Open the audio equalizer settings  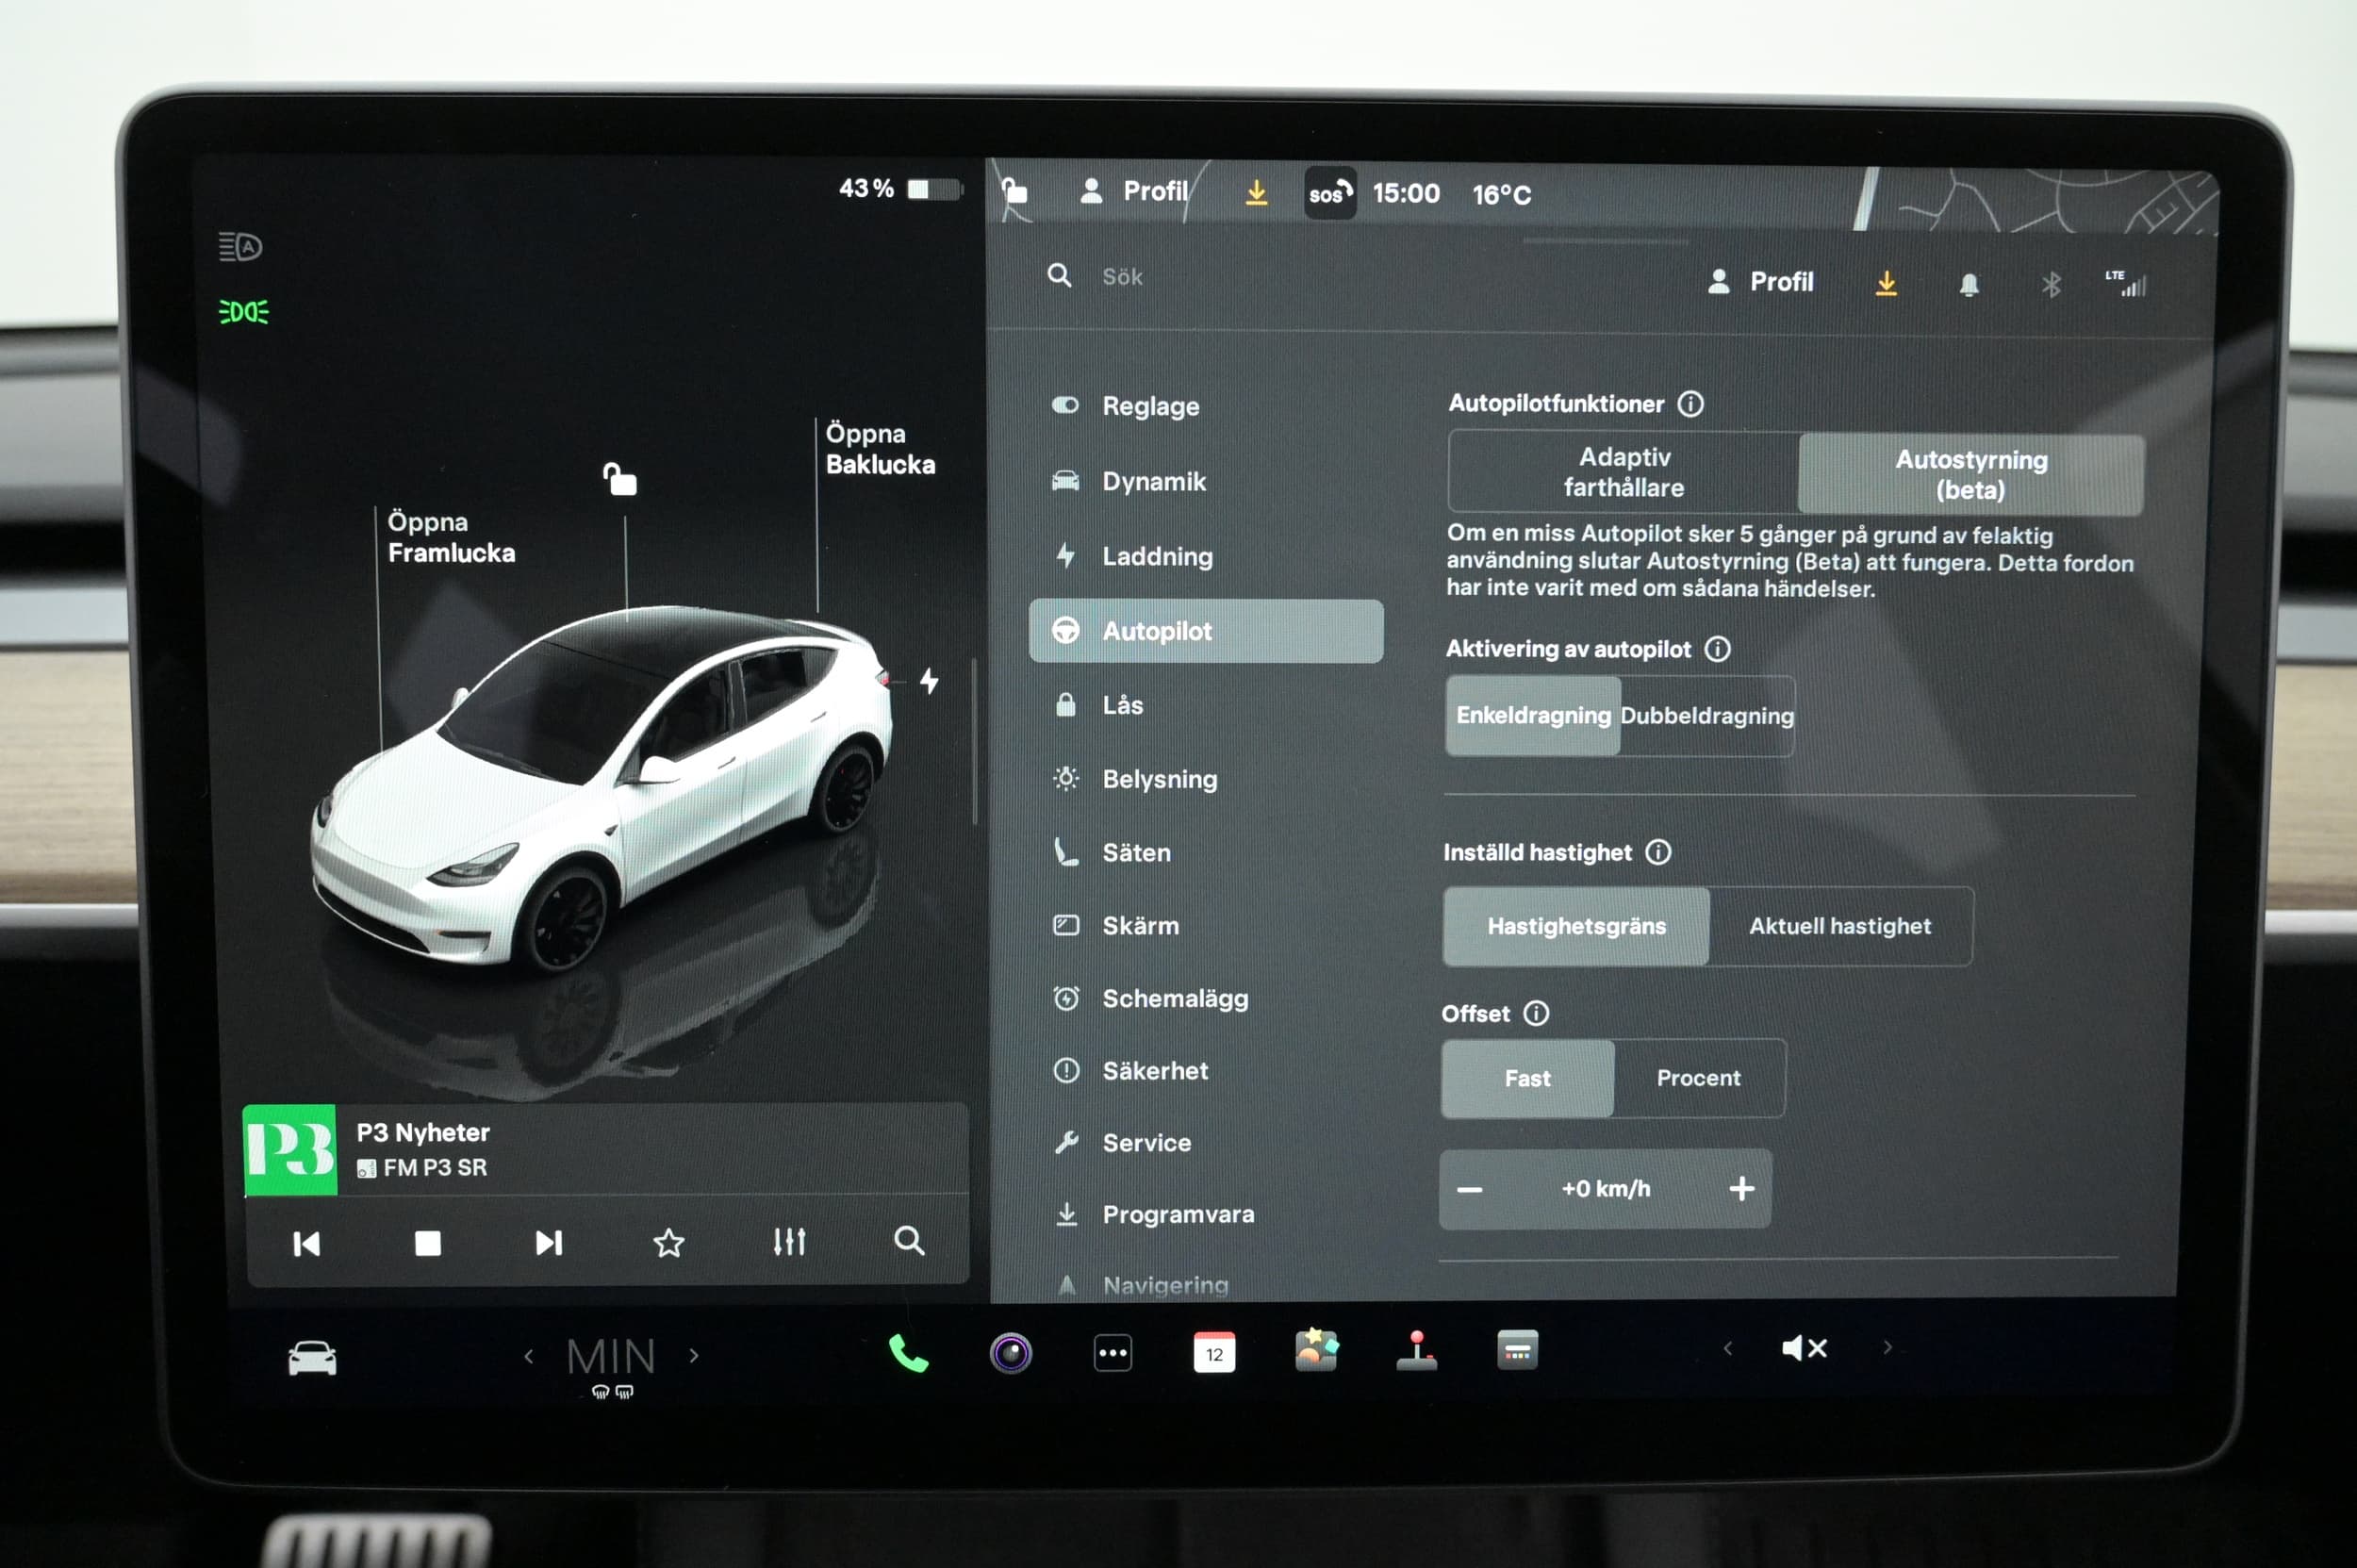pyautogui.click(x=789, y=1242)
